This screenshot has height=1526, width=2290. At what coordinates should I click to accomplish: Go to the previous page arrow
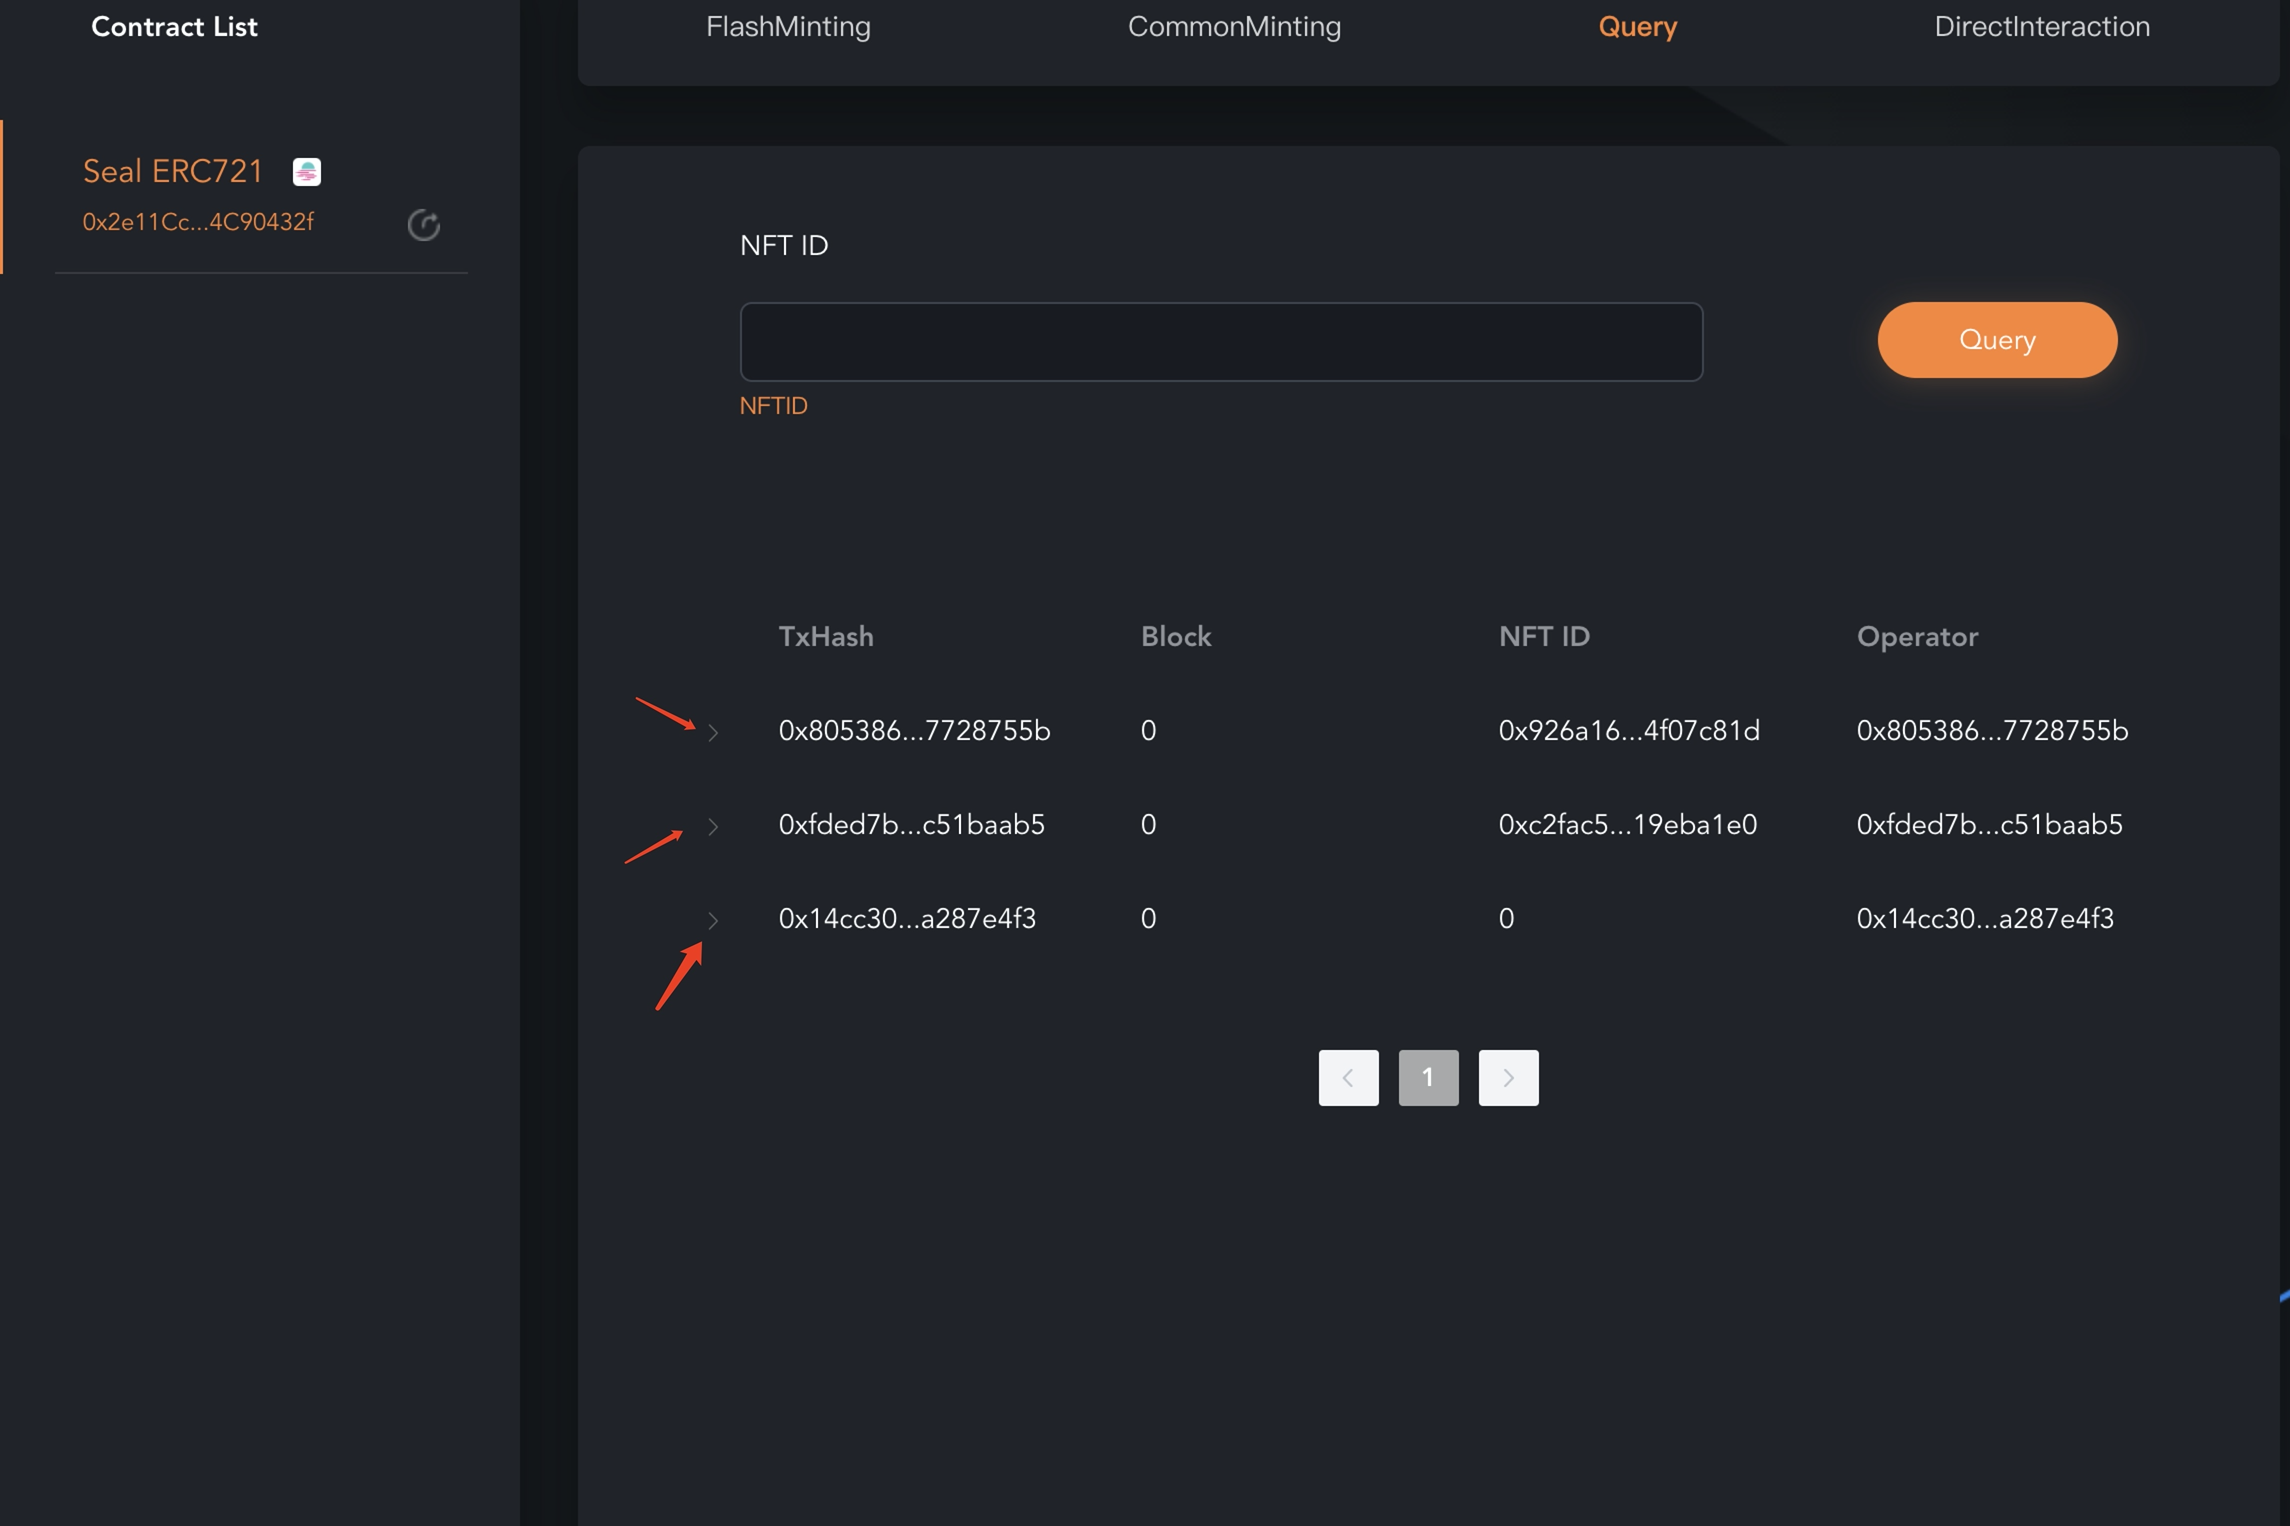tap(1348, 1078)
